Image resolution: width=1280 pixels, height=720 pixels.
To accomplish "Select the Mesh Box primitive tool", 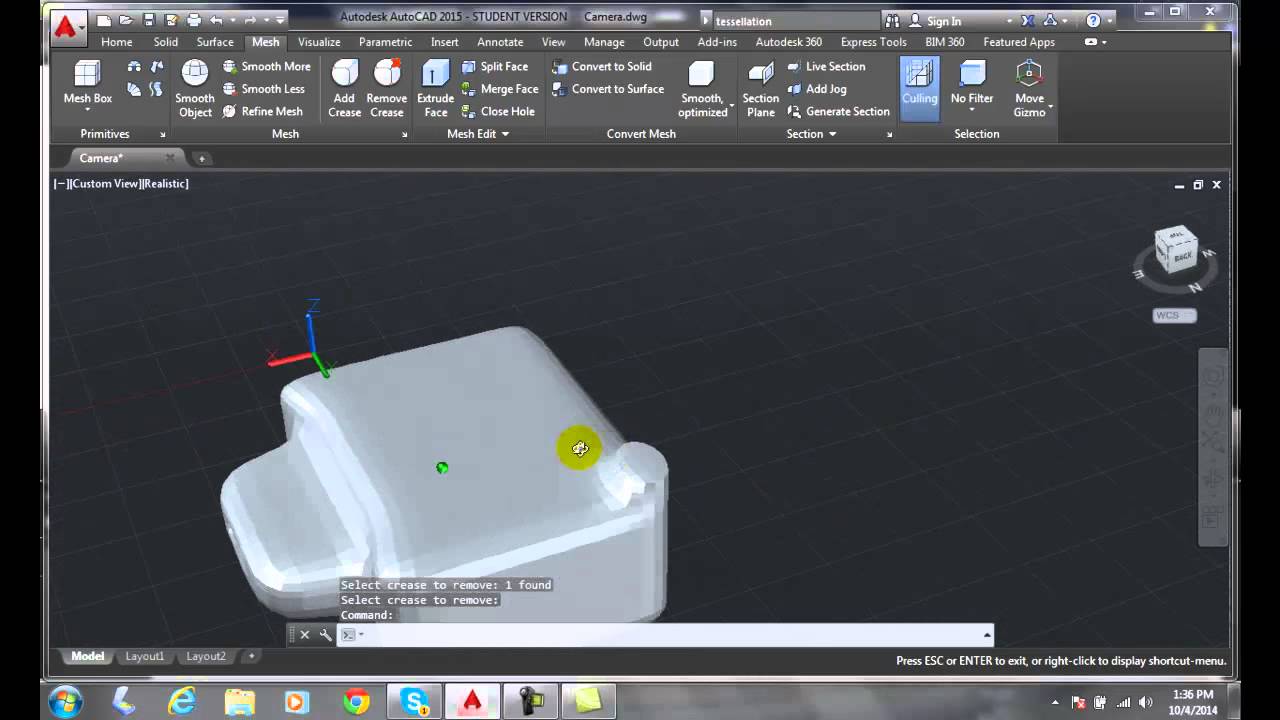I will click(x=88, y=83).
